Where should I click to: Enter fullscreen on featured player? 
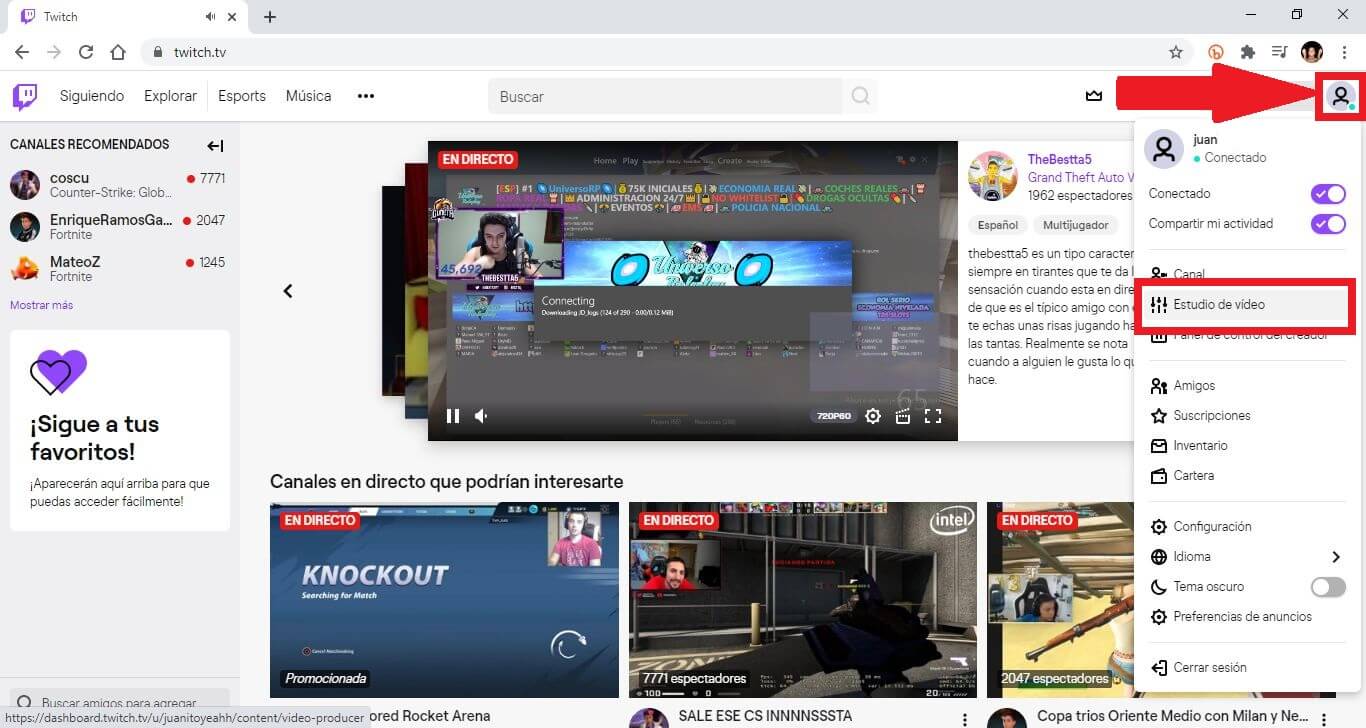[x=933, y=416]
